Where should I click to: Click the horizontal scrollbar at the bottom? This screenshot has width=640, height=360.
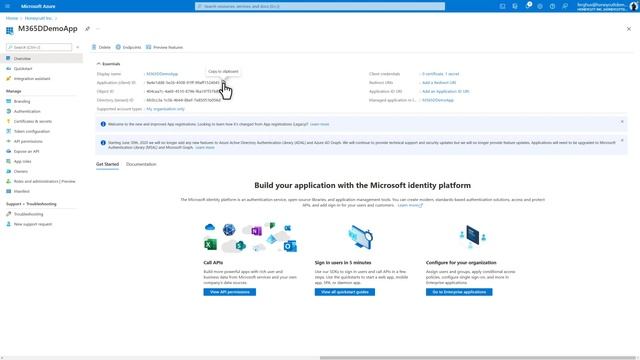point(478,358)
